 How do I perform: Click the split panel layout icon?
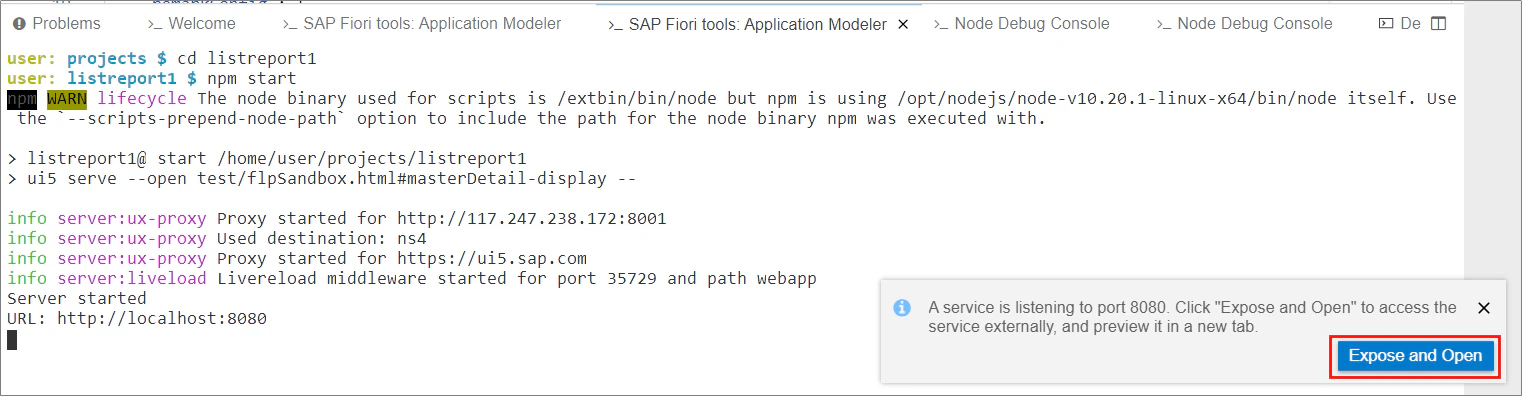pyautogui.click(x=1439, y=23)
